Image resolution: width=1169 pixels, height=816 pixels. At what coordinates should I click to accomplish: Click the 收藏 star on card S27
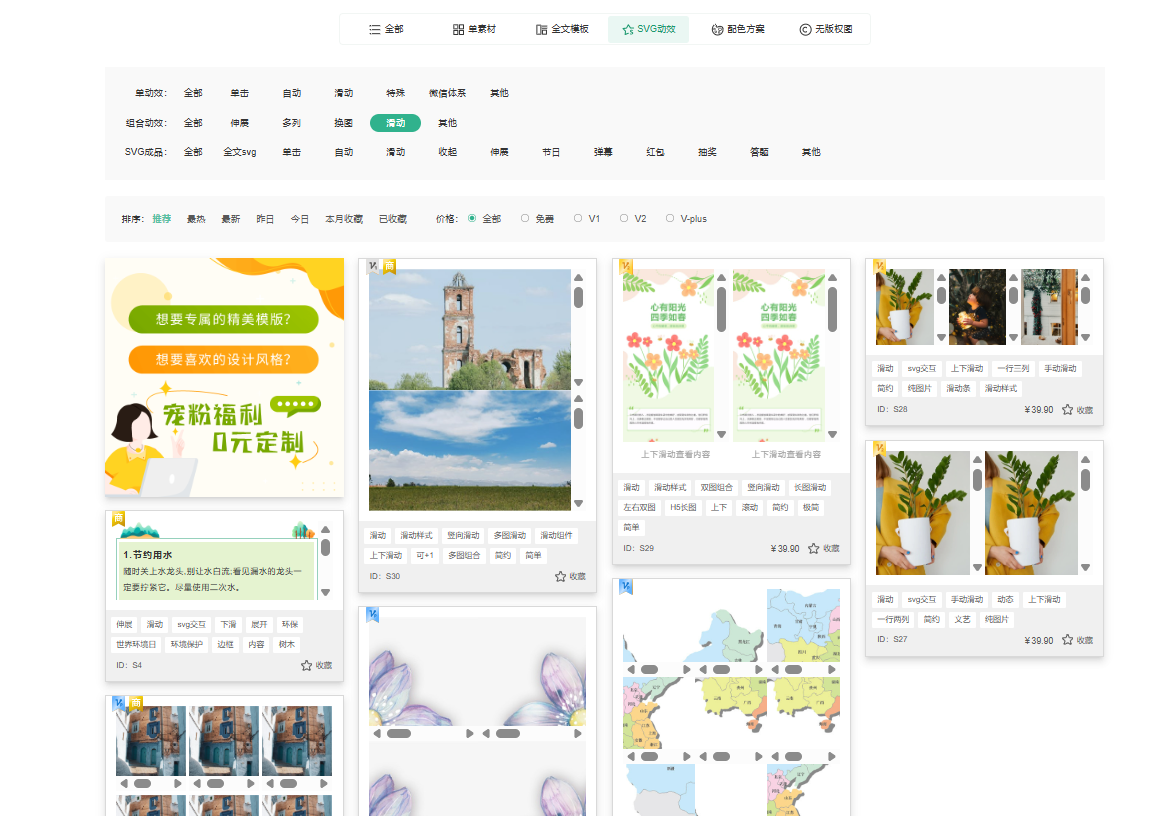point(1067,640)
